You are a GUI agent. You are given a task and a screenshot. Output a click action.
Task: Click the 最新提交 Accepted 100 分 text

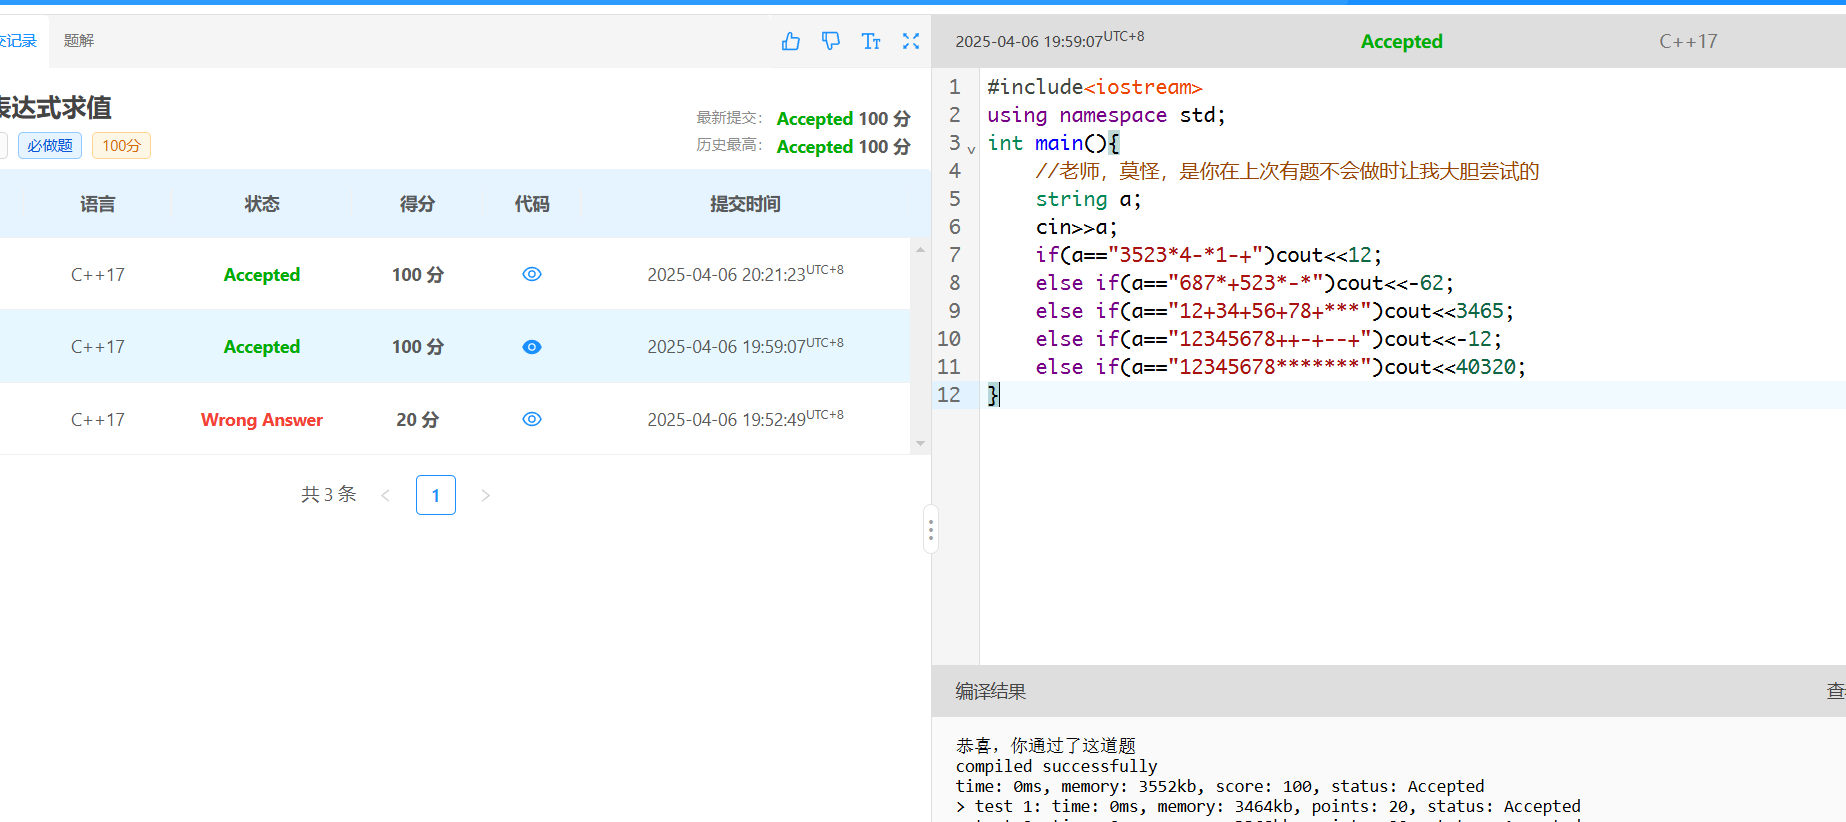pyautogui.click(x=843, y=119)
